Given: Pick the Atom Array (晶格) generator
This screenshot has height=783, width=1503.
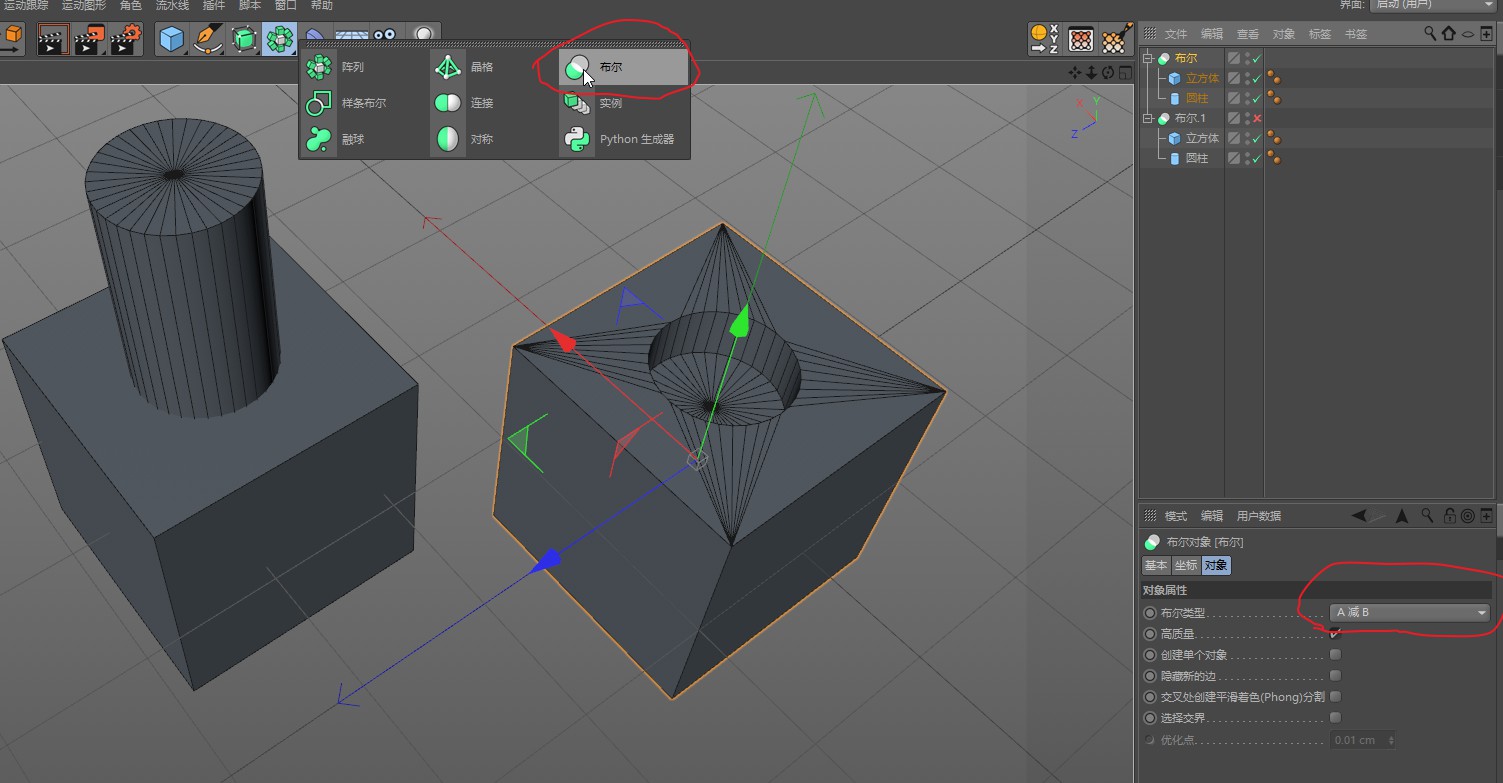Looking at the screenshot, I should click(494, 67).
